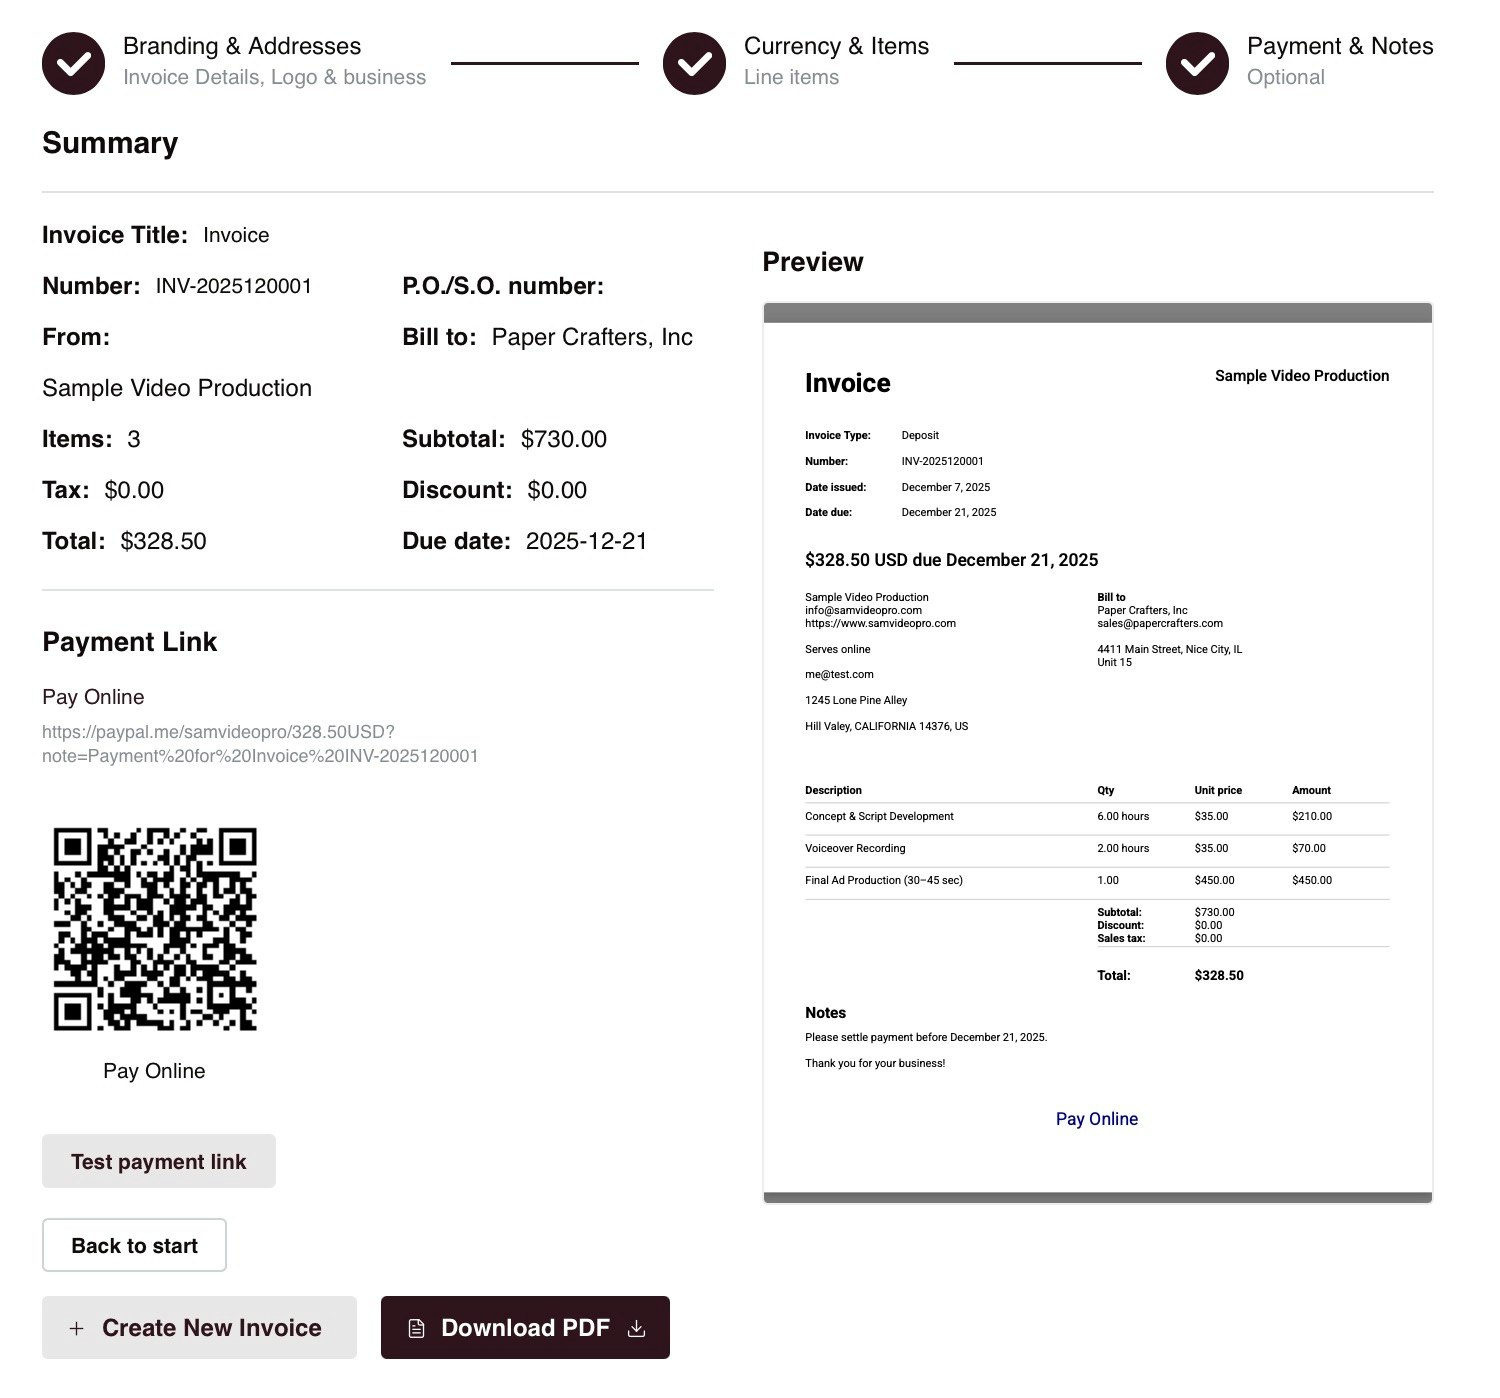Click the Back to start button
1500x1398 pixels.
[133, 1245]
